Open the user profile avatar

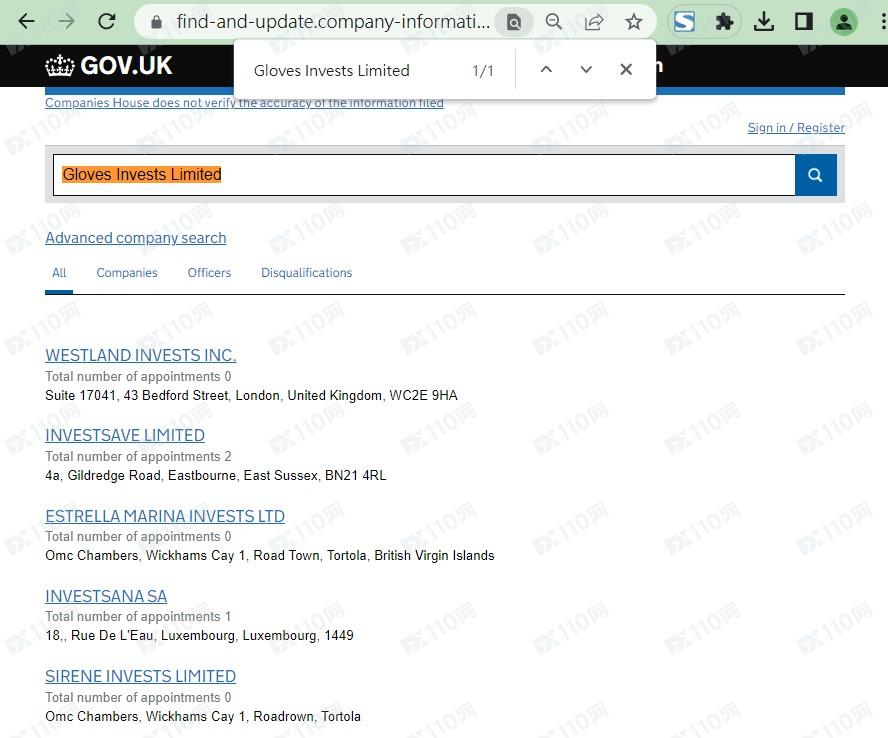point(844,21)
